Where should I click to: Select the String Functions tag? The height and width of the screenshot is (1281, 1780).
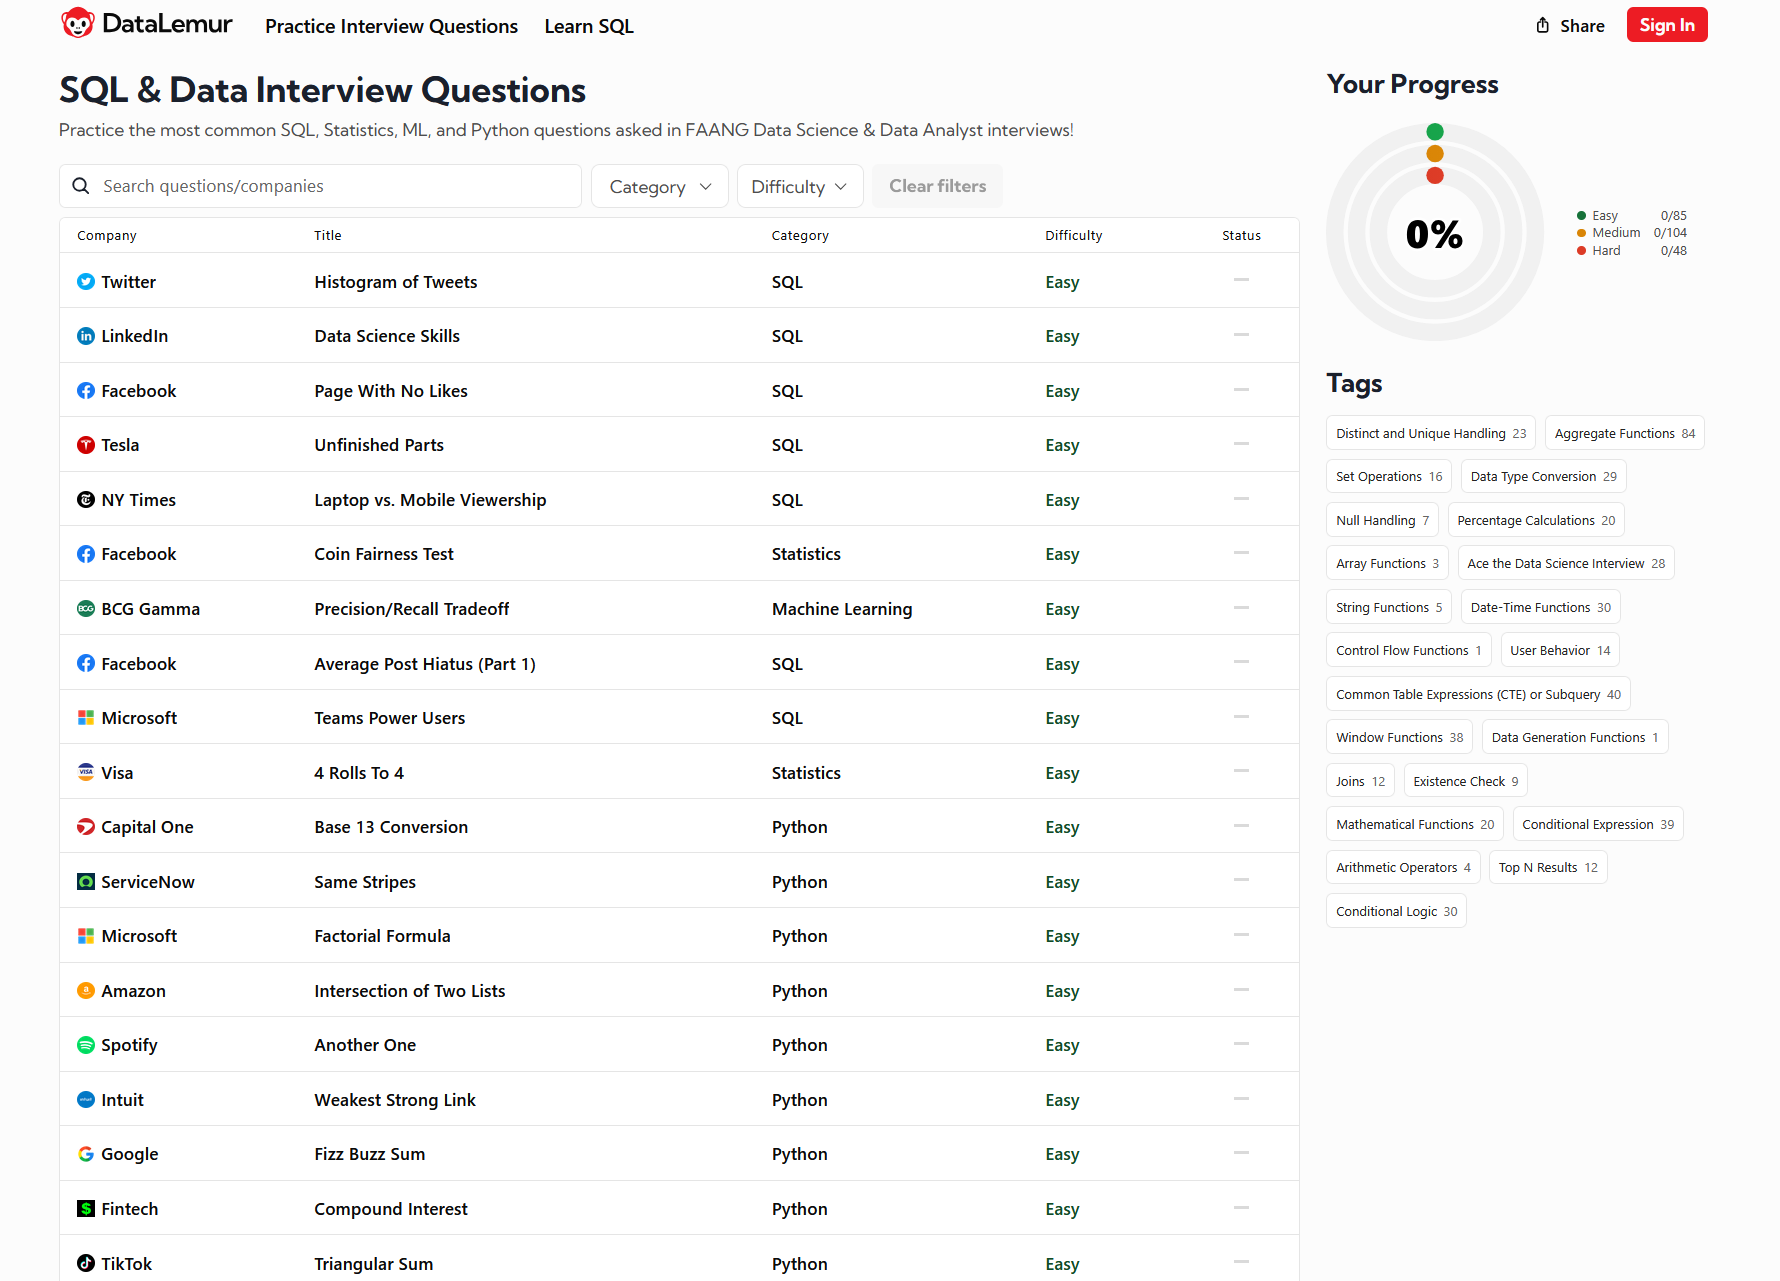(1389, 607)
